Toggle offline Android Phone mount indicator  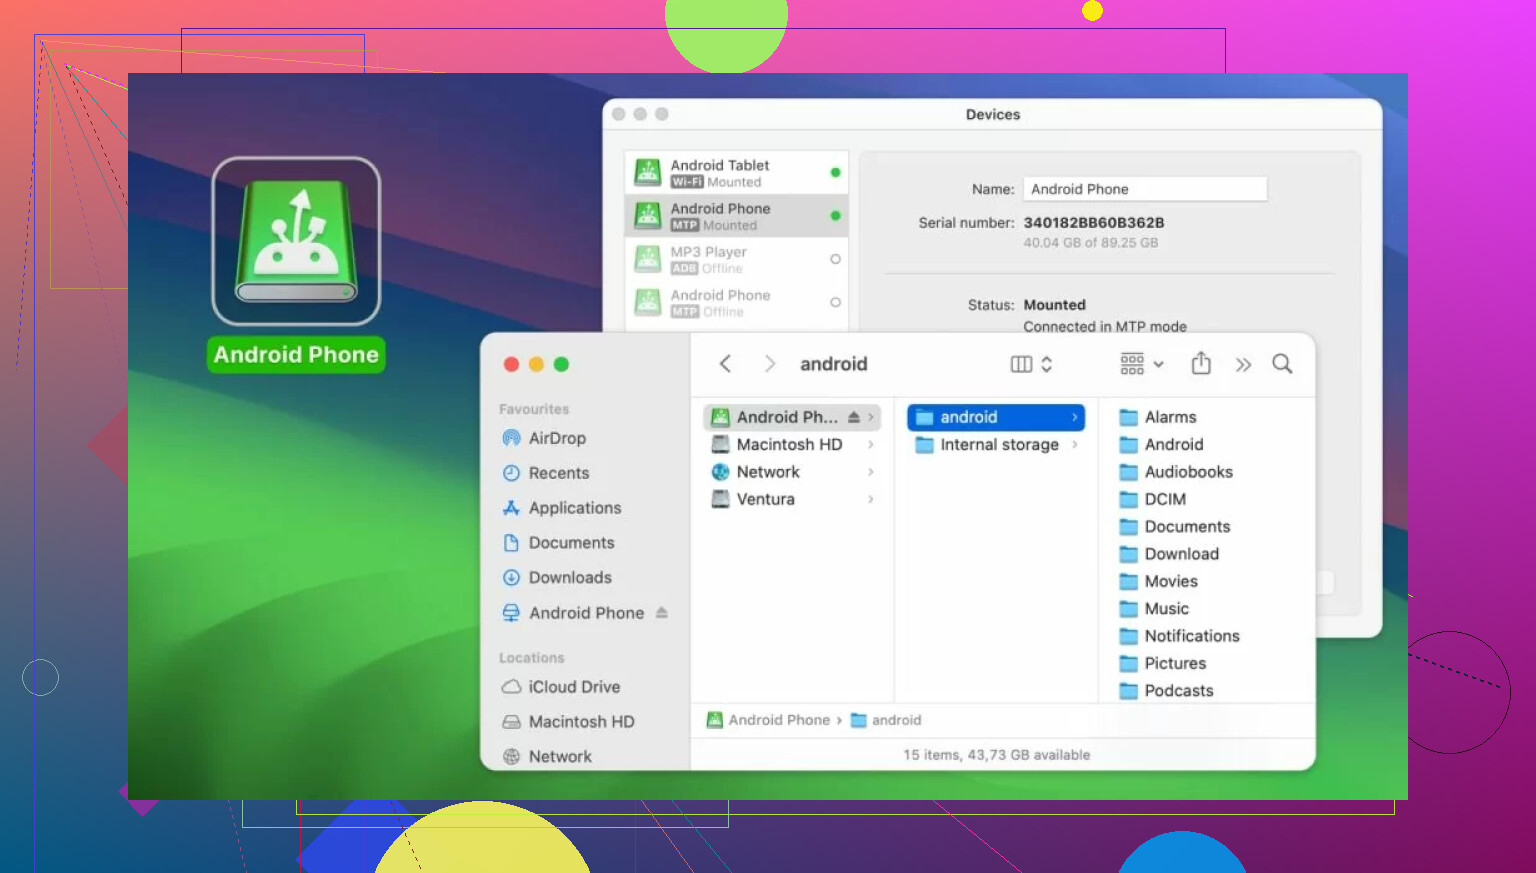tap(835, 302)
